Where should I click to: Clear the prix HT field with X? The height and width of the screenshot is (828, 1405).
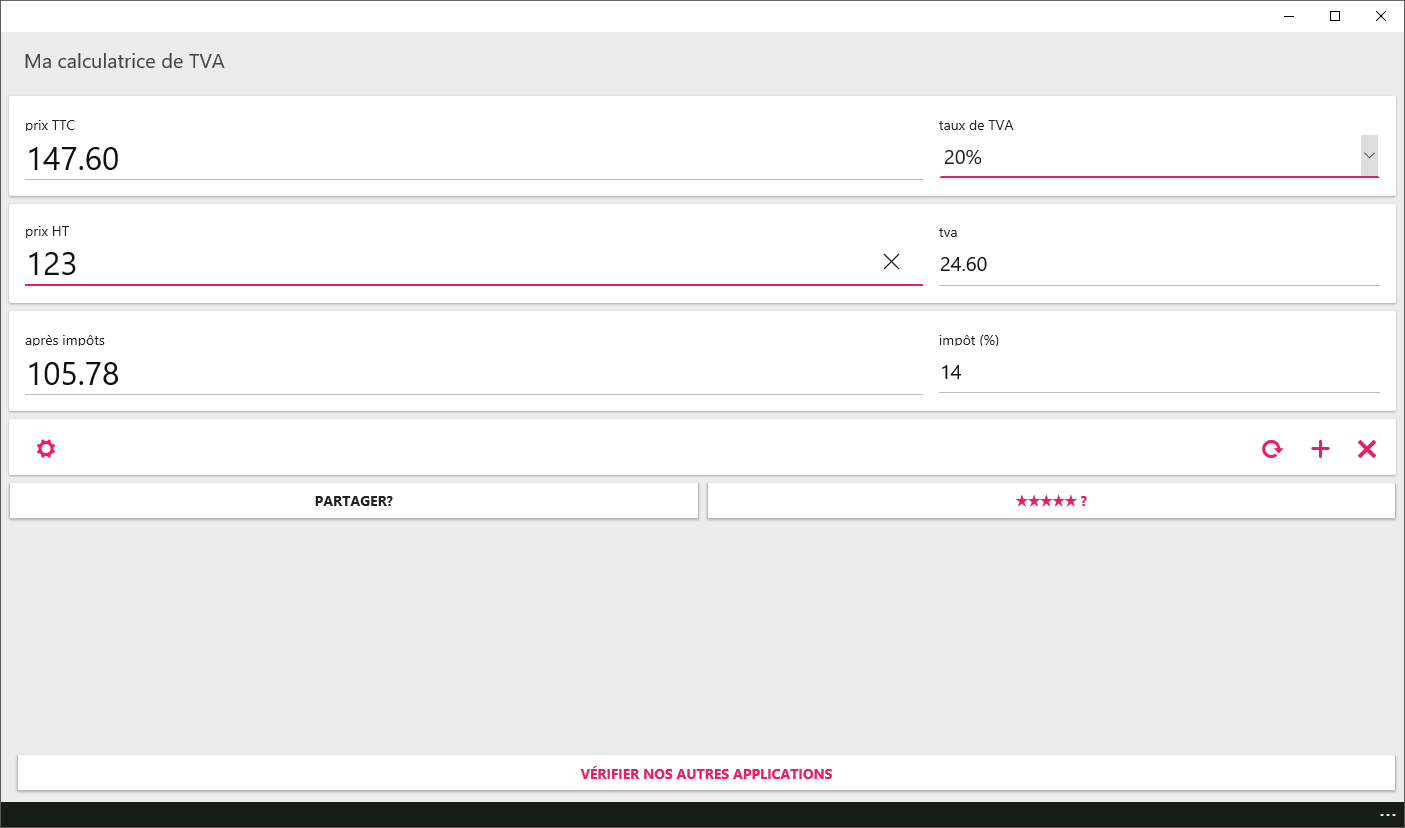[892, 262]
